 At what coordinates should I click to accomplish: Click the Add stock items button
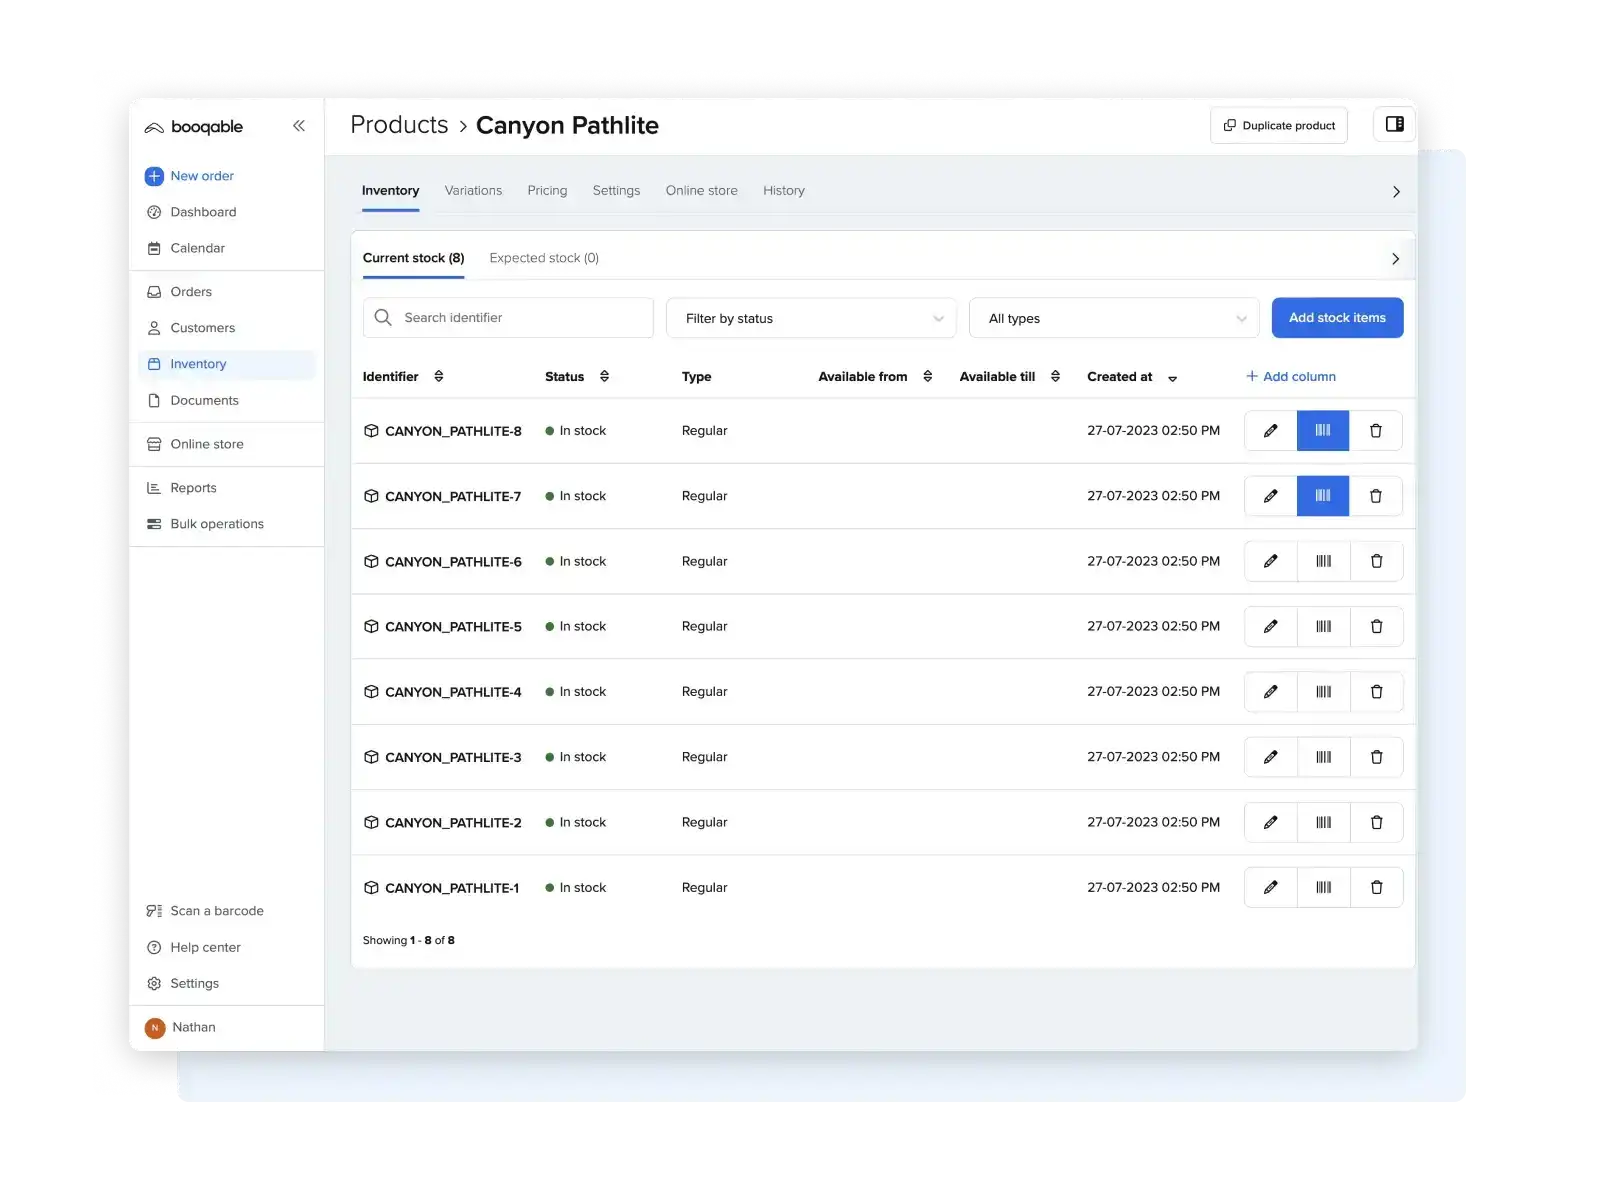(1337, 318)
